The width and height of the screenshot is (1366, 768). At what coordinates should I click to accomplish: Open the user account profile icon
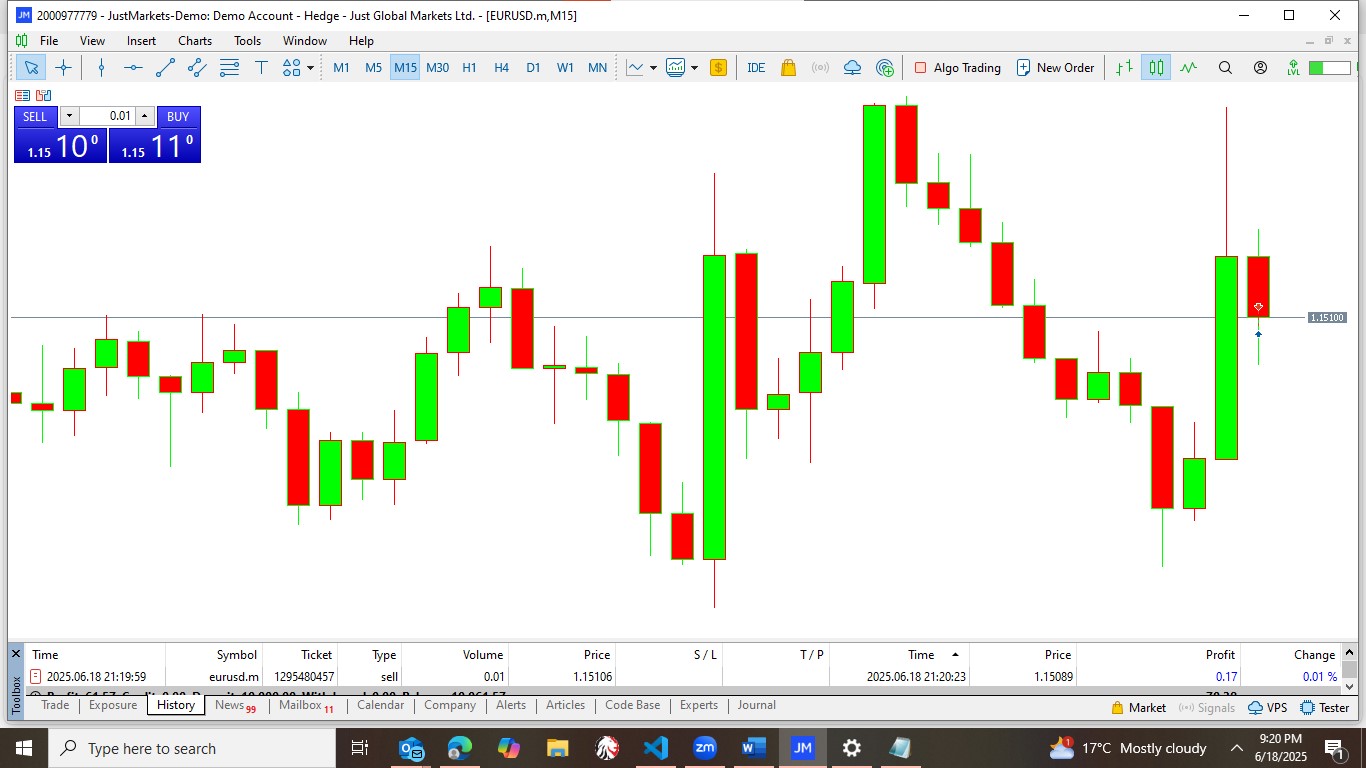coord(1260,68)
